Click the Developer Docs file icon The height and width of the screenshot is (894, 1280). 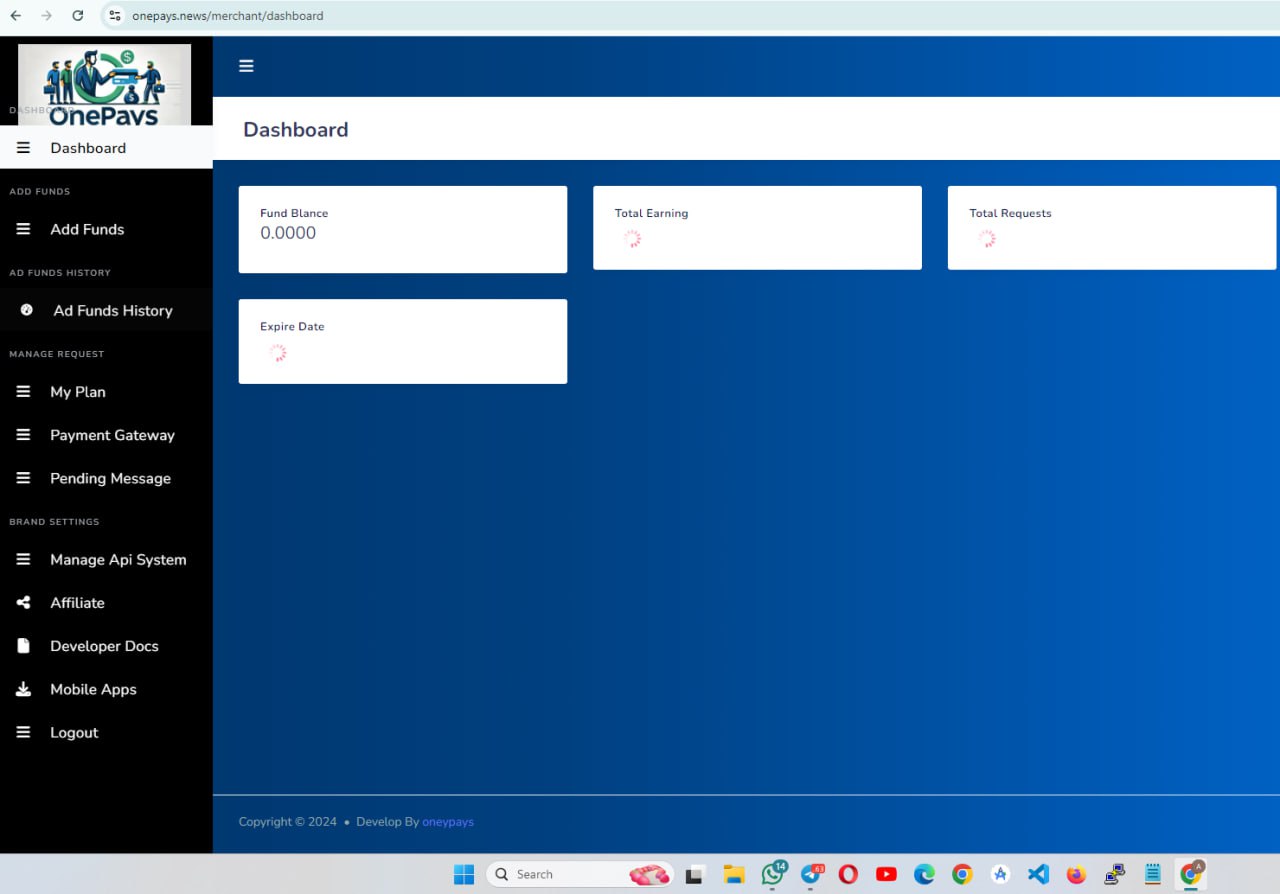point(24,646)
